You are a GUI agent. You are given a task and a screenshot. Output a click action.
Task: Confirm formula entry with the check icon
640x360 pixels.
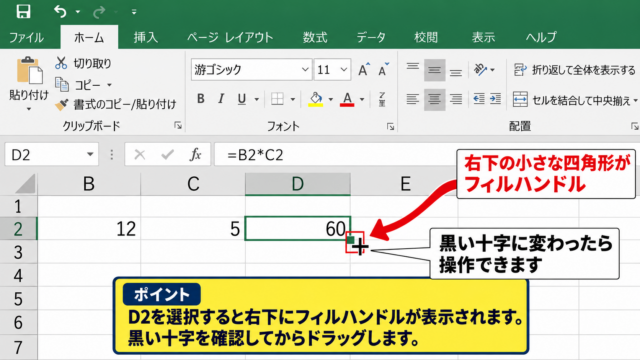[167, 155]
